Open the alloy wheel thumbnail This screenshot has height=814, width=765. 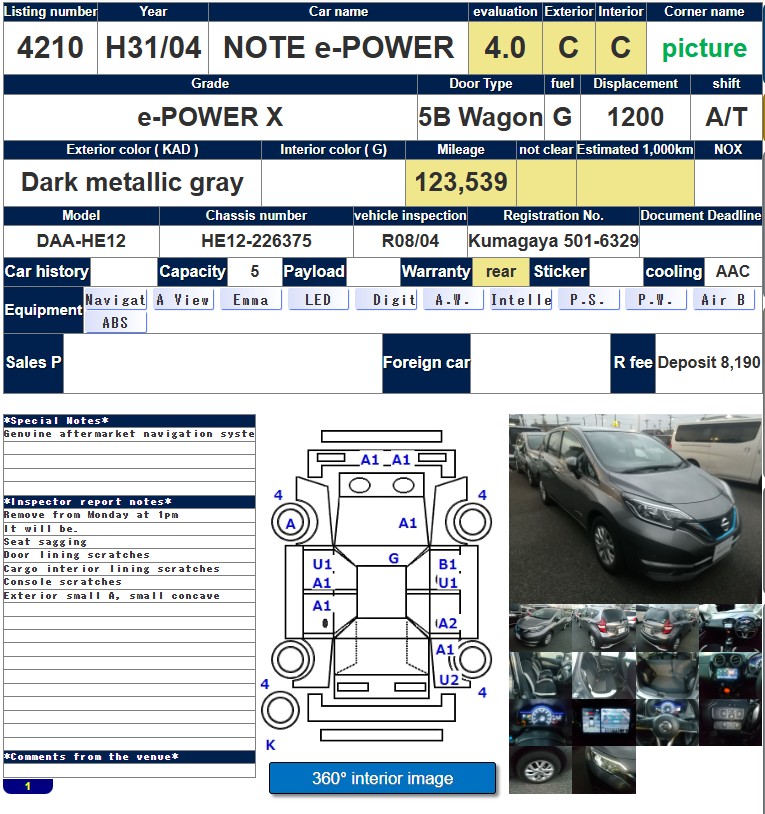[x=540, y=770]
